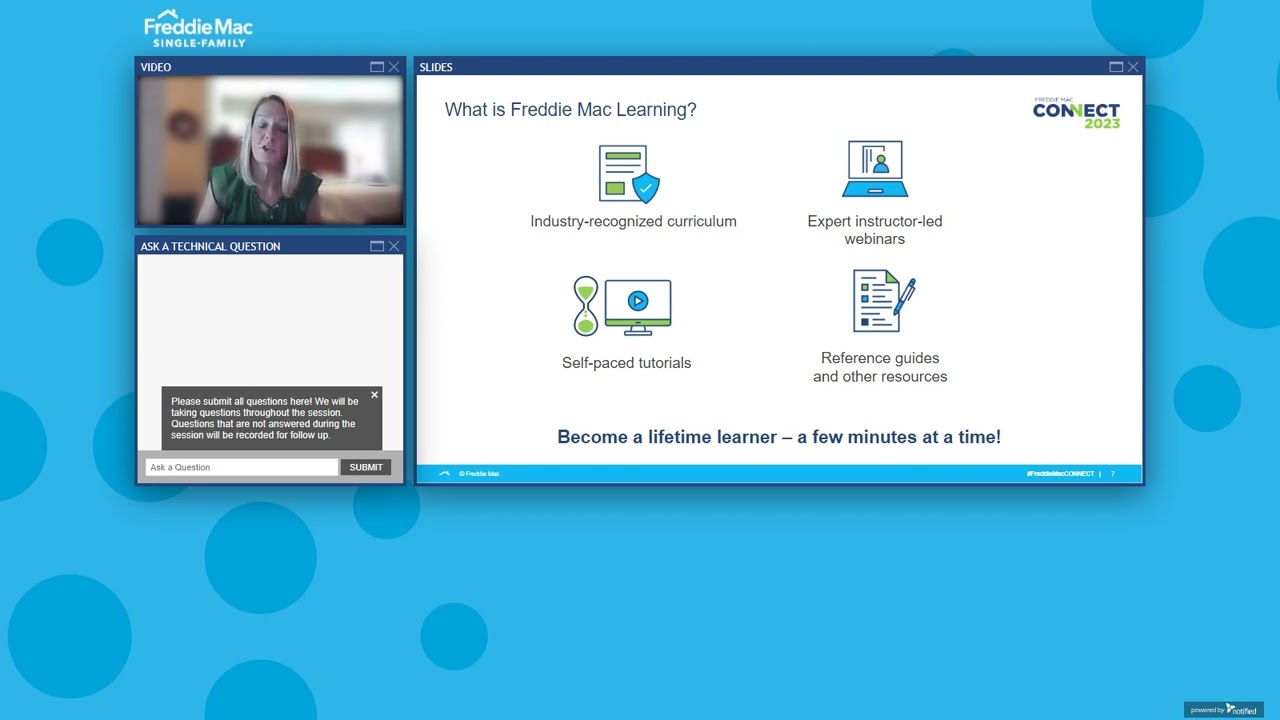Viewport: 1280px width, 720px height.
Task: Click the Connect 2023 logo on slide
Action: pyautogui.click(x=1076, y=112)
